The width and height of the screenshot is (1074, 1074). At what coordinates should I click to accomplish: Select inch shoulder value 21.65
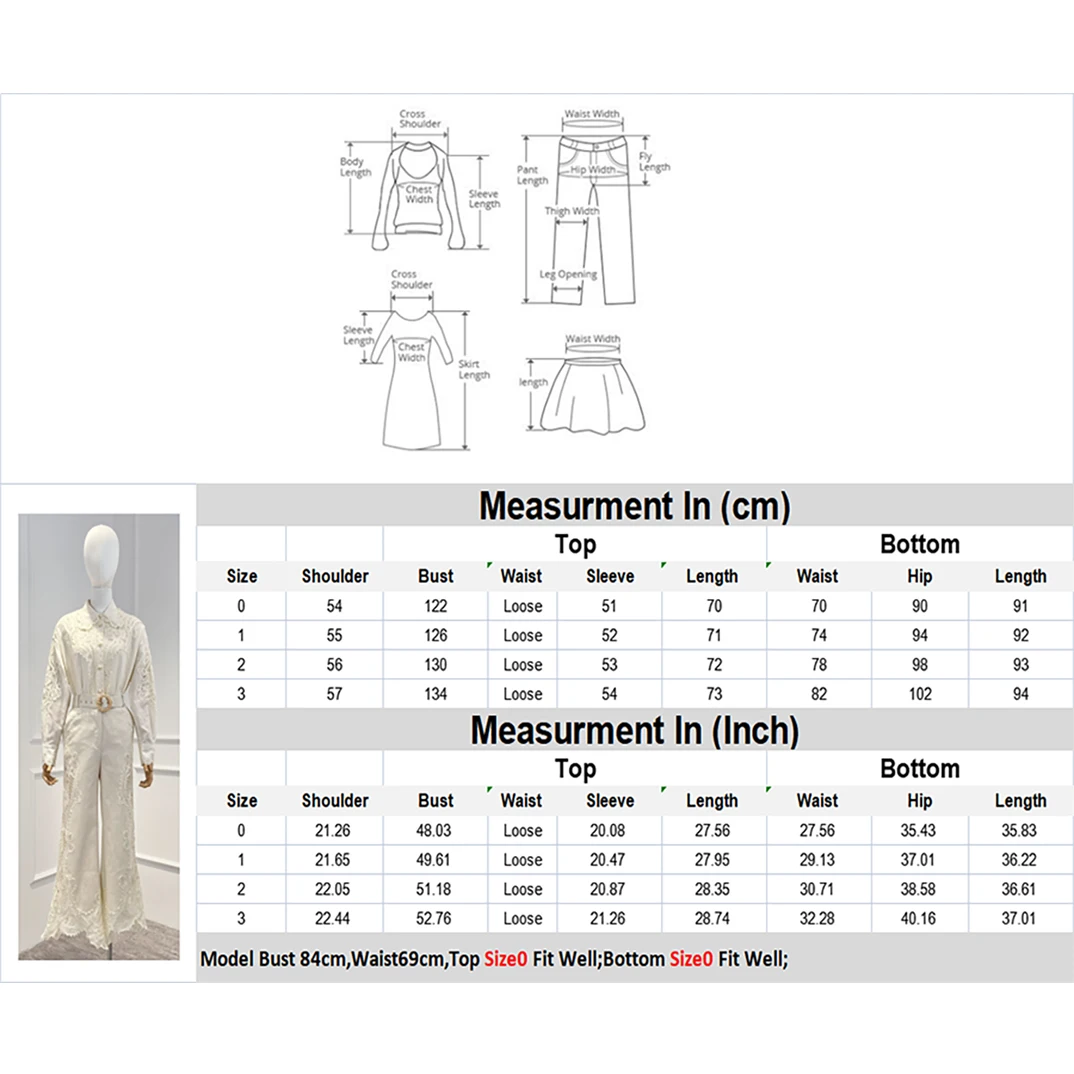(332, 860)
